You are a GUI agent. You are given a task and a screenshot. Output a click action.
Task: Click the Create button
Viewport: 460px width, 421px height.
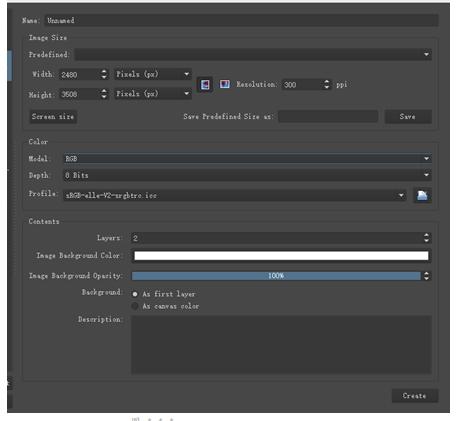point(415,396)
